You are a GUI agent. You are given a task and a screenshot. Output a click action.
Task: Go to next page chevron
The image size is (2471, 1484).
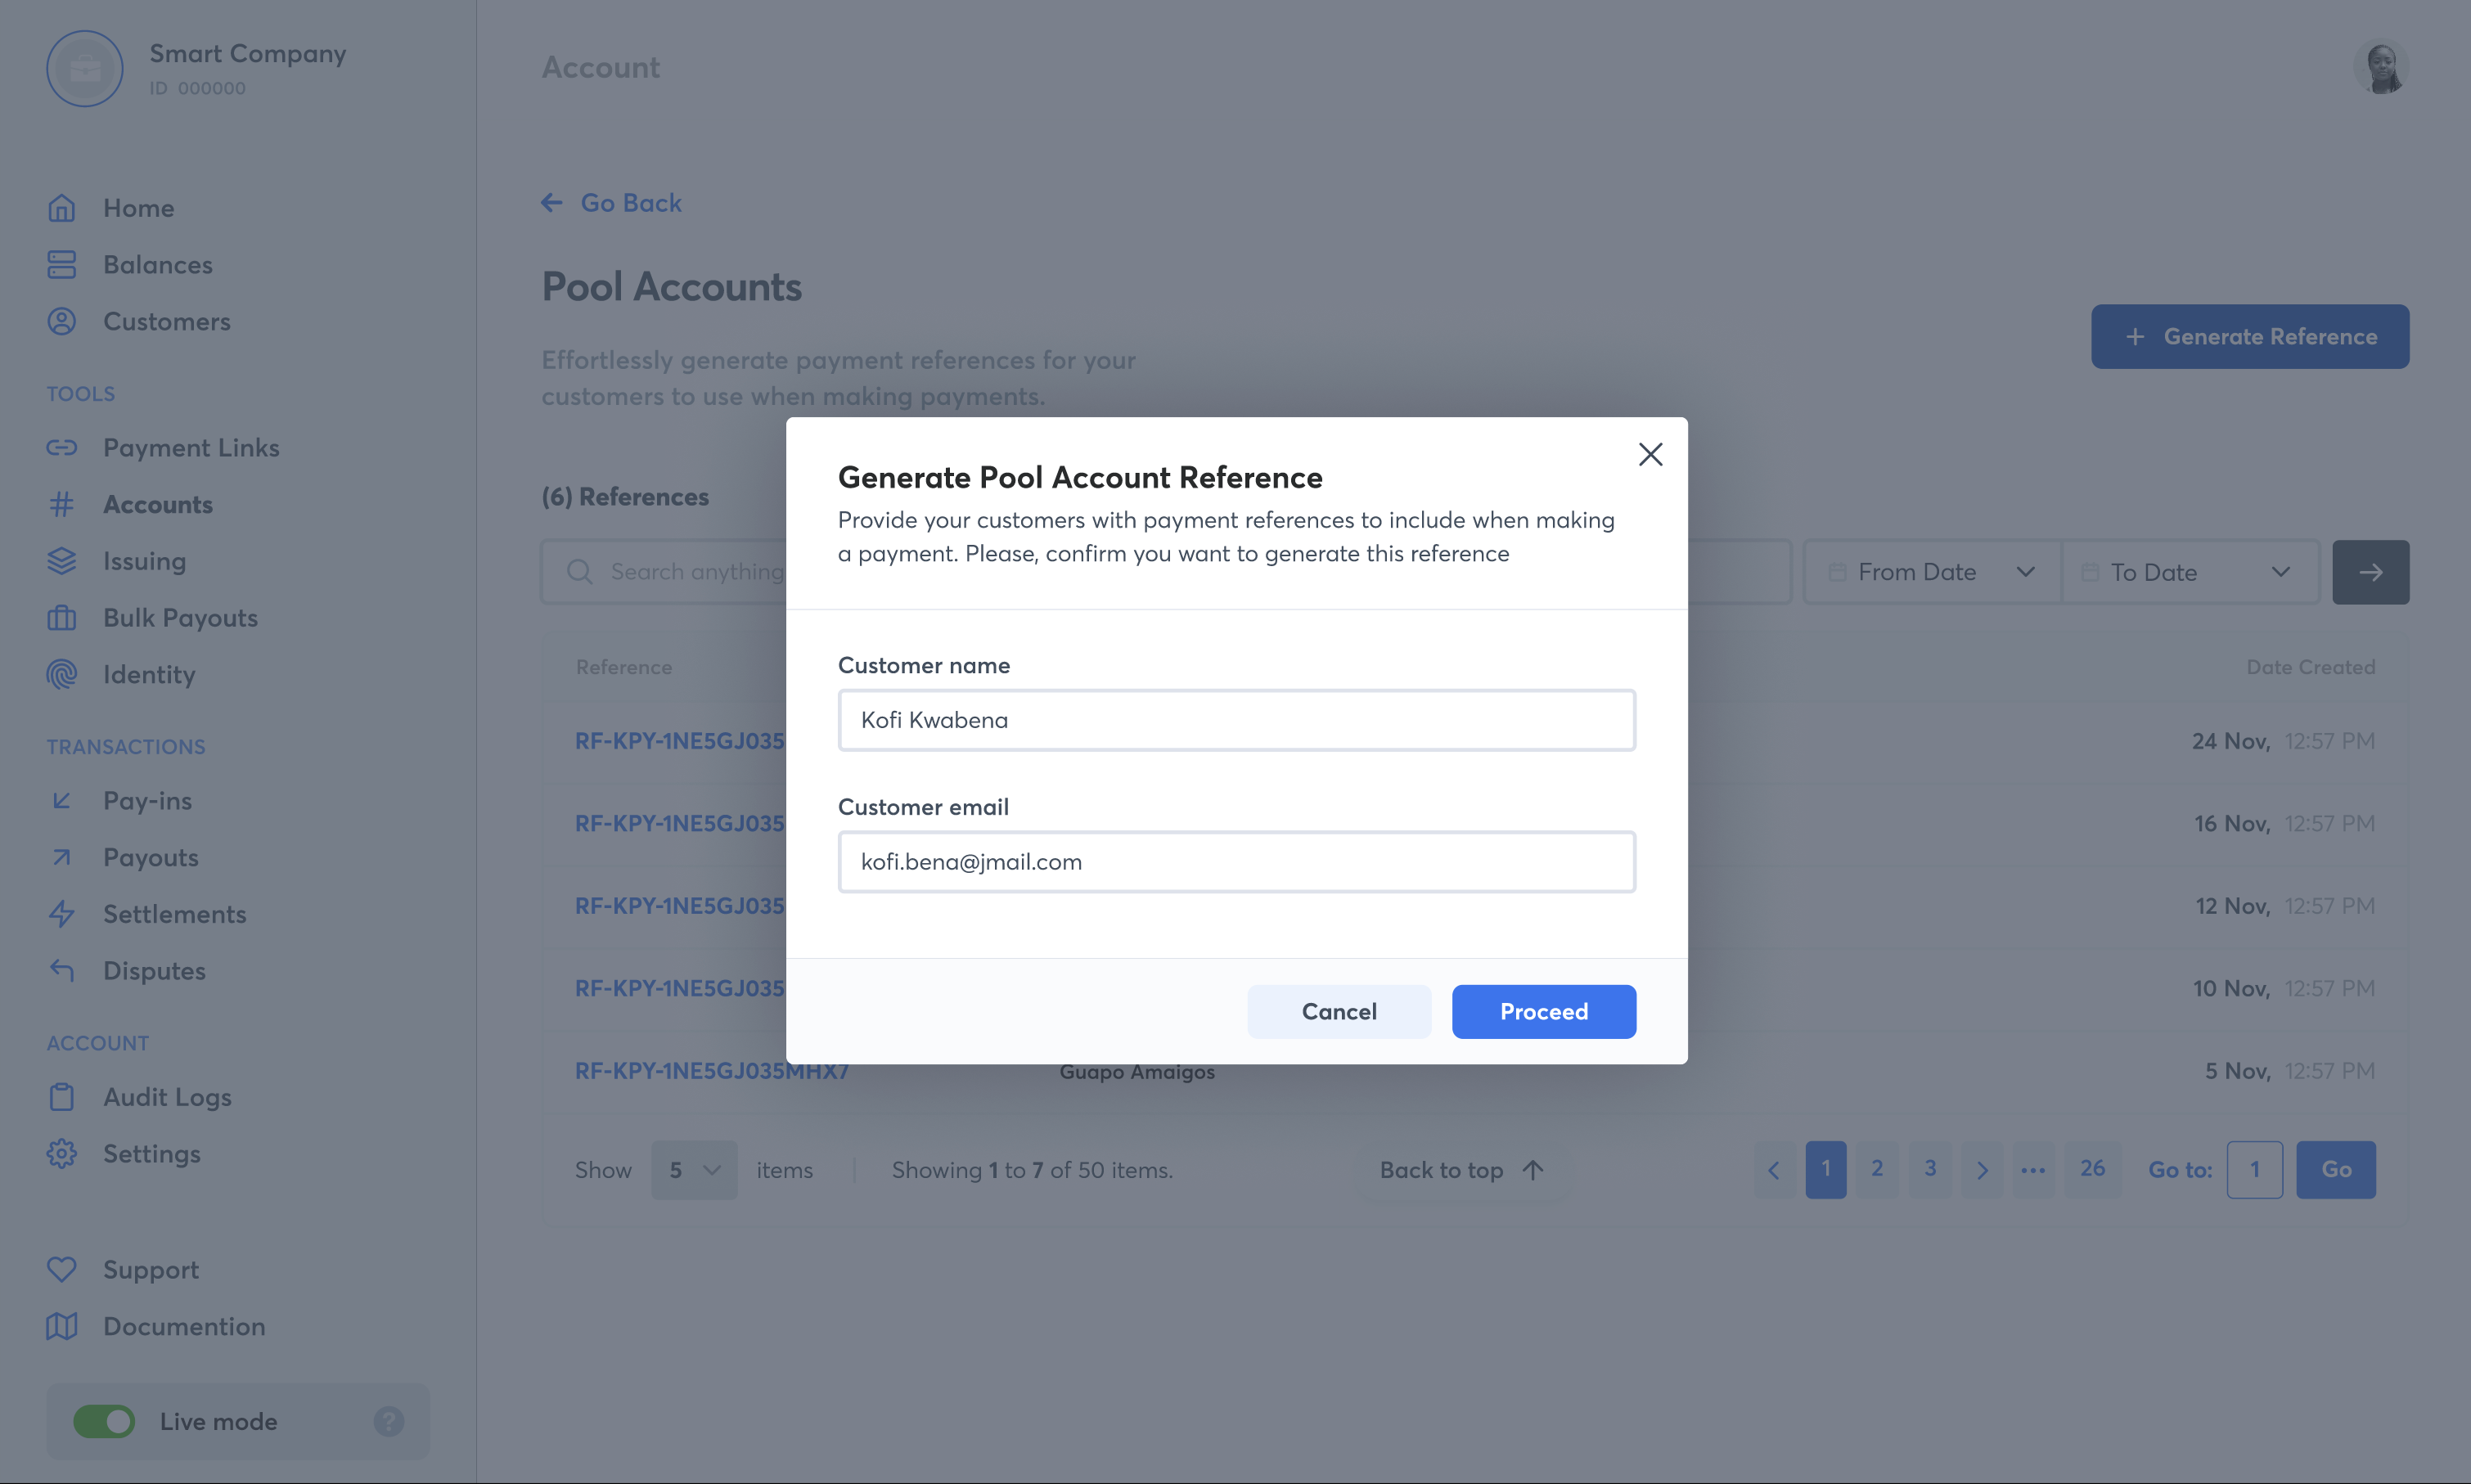[x=1982, y=1170]
